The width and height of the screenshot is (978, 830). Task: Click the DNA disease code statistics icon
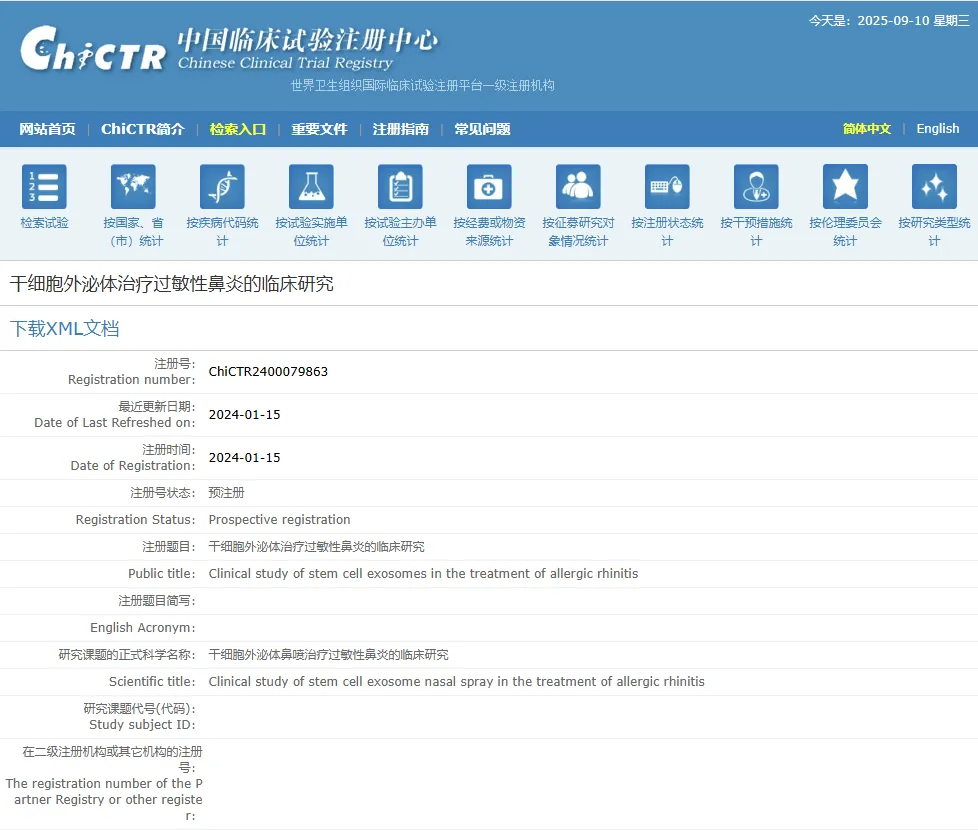pyautogui.click(x=222, y=187)
